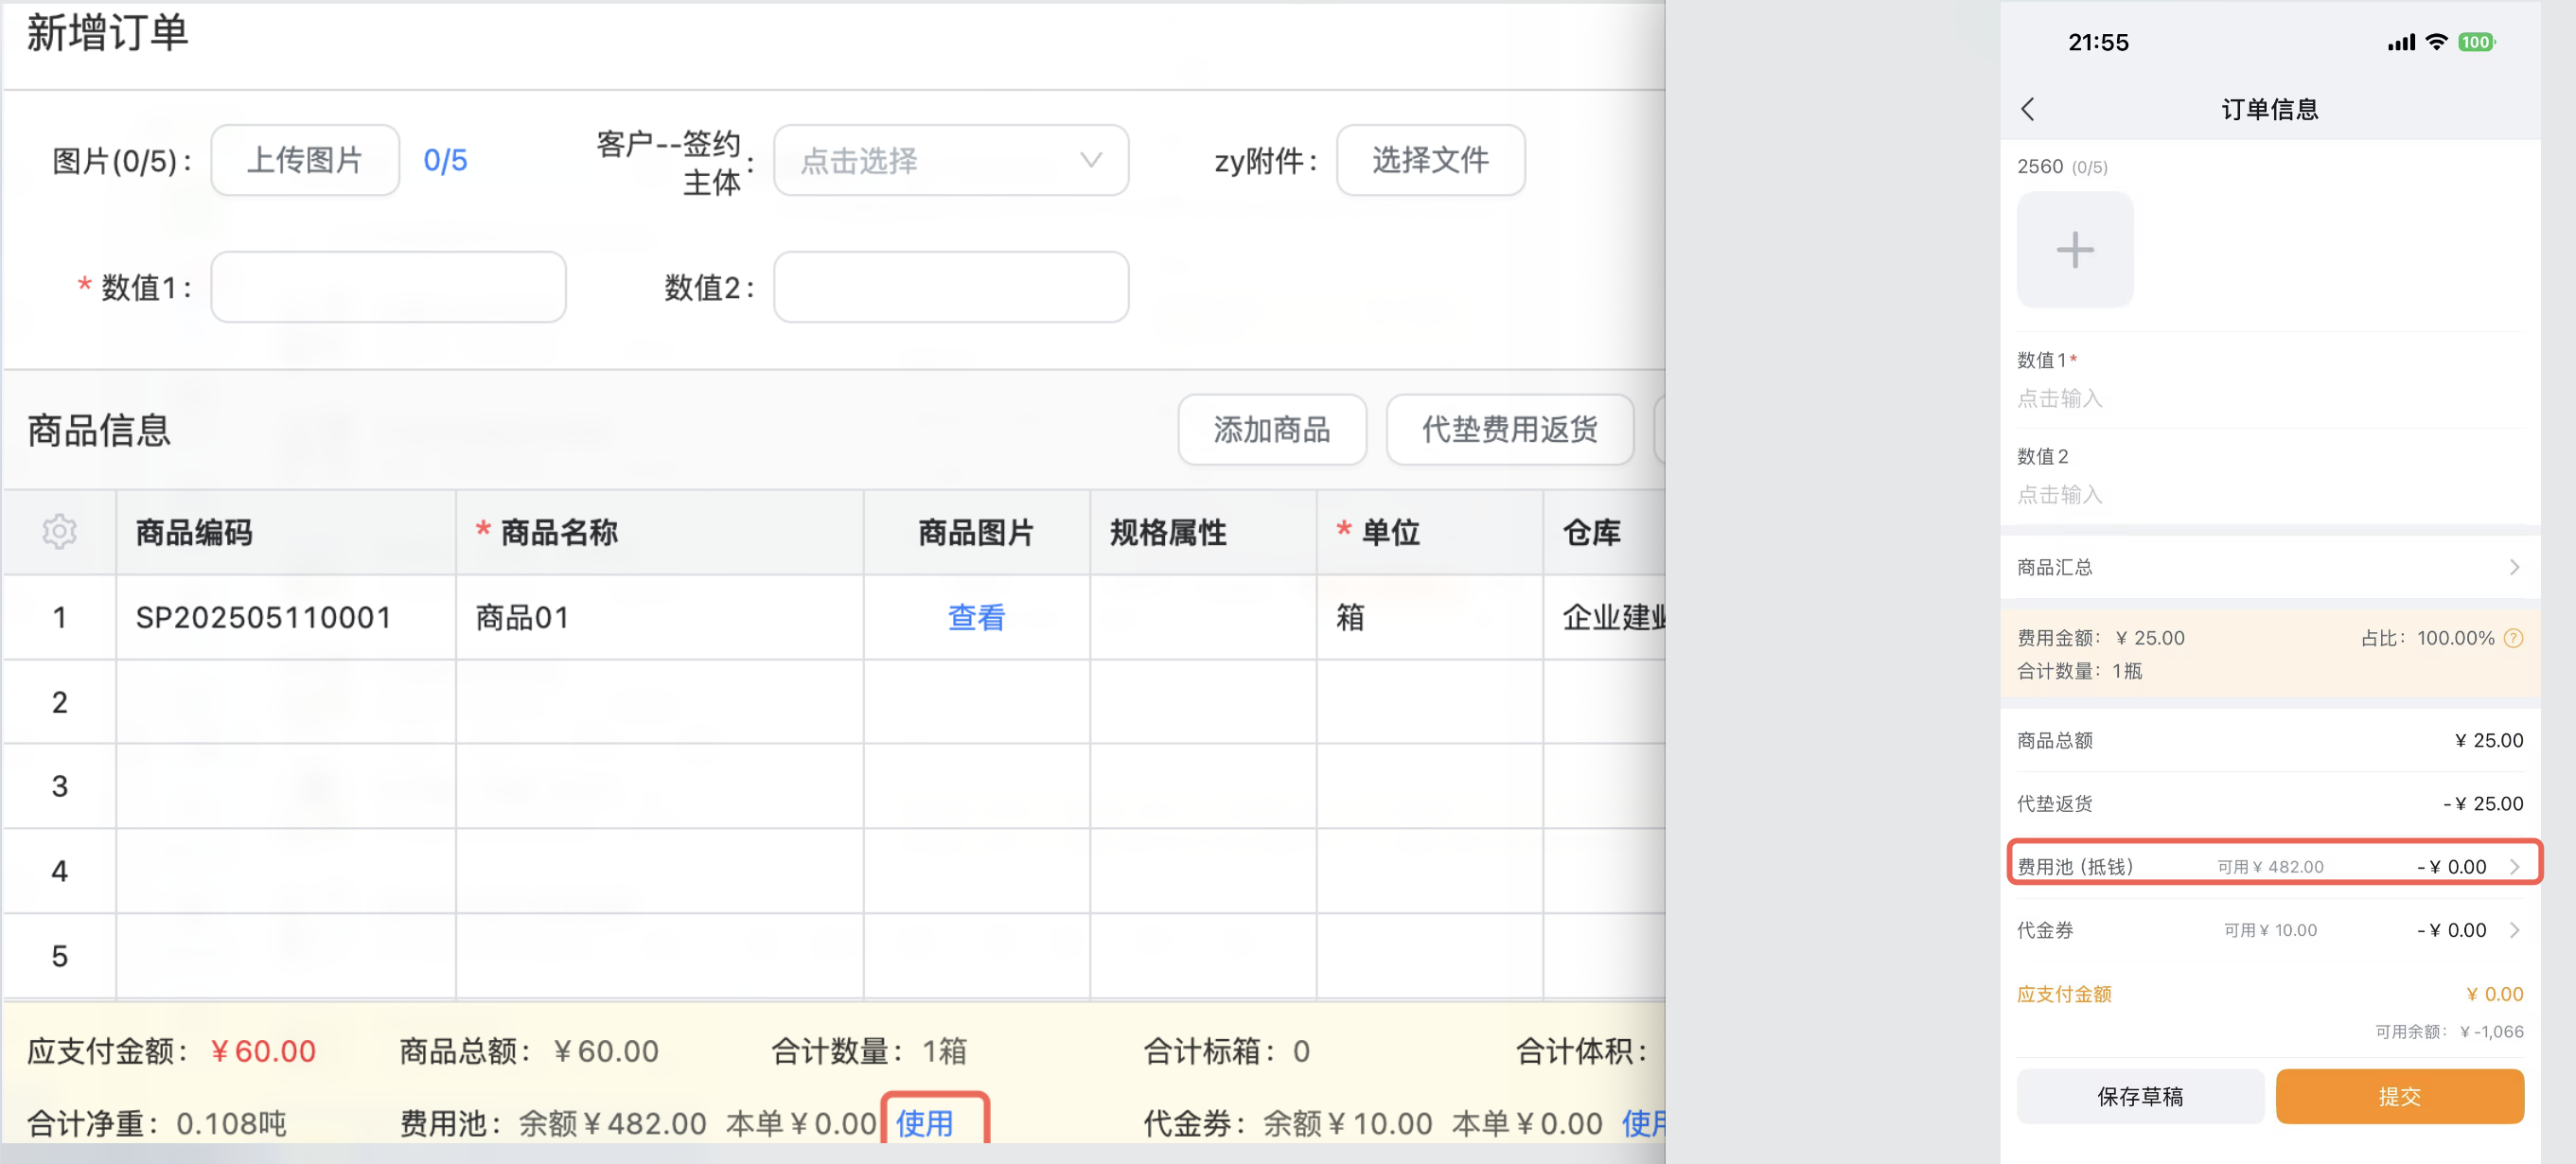Click the table column settings gear icon

pos(59,532)
